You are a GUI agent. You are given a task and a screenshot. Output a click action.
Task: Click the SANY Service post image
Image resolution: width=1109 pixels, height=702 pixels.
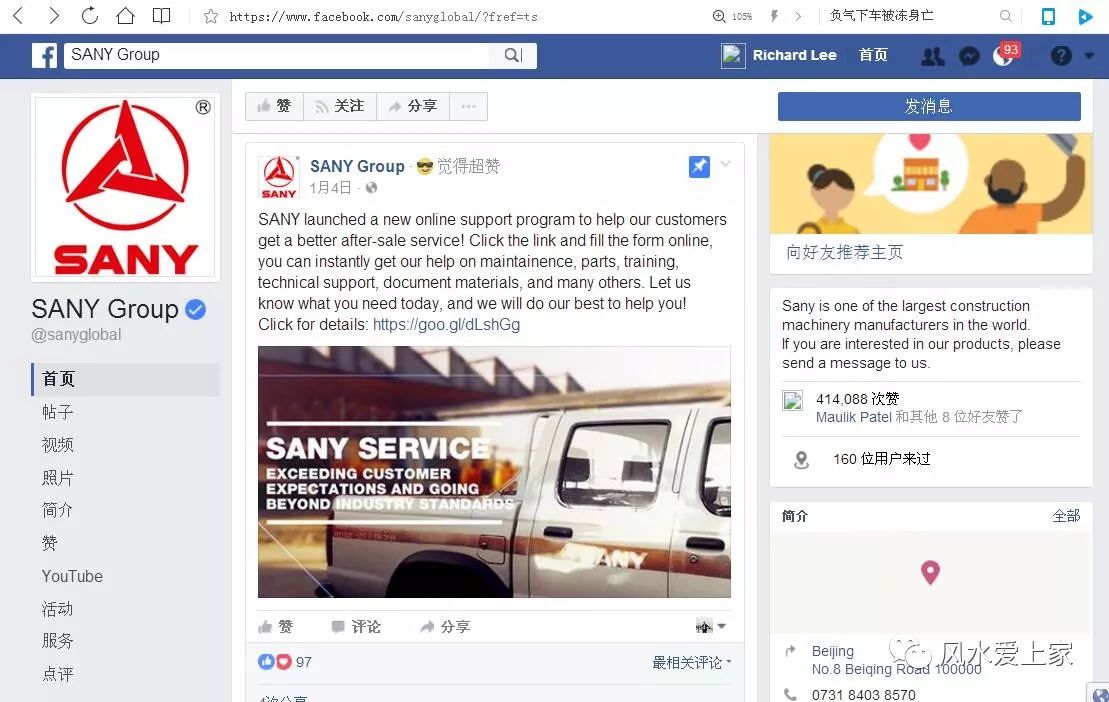pos(494,472)
